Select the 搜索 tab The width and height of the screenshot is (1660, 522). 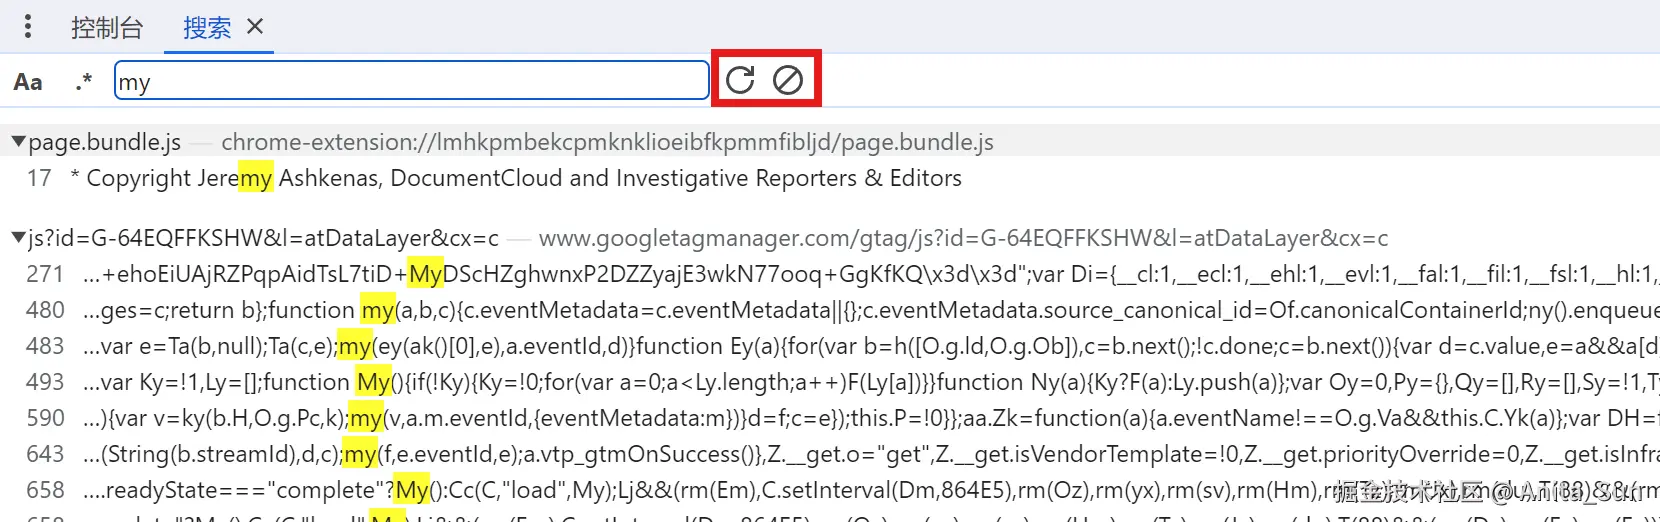coord(207,28)
